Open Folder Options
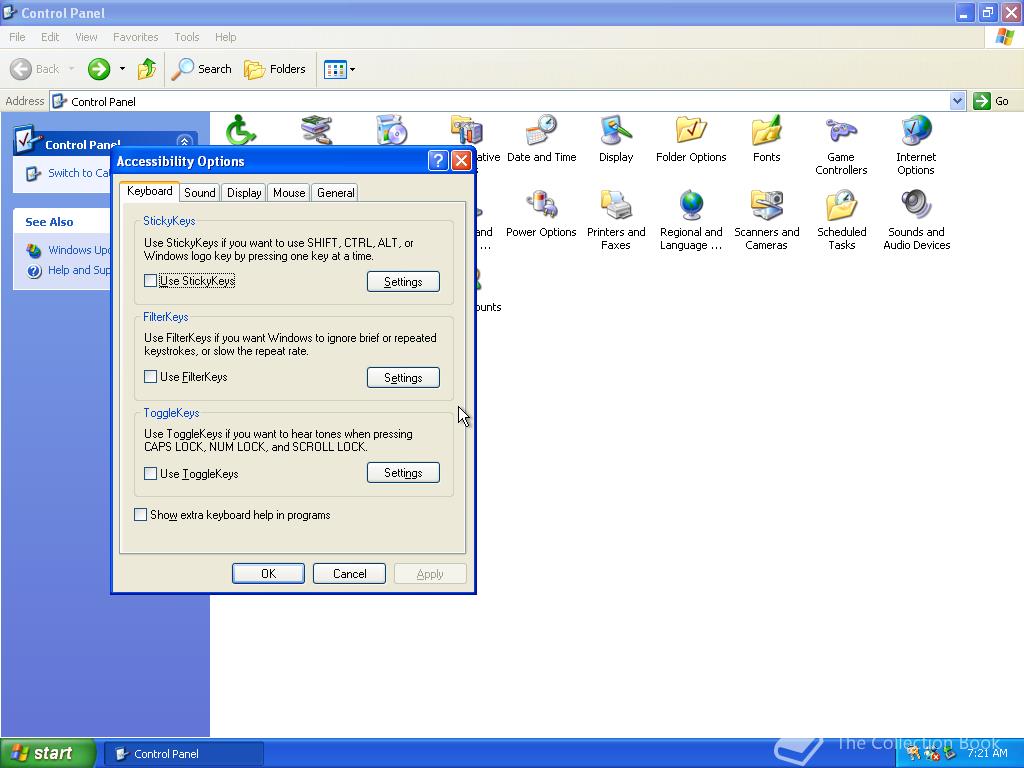This screenshot has width=1024, height=768. pos(691,139)
